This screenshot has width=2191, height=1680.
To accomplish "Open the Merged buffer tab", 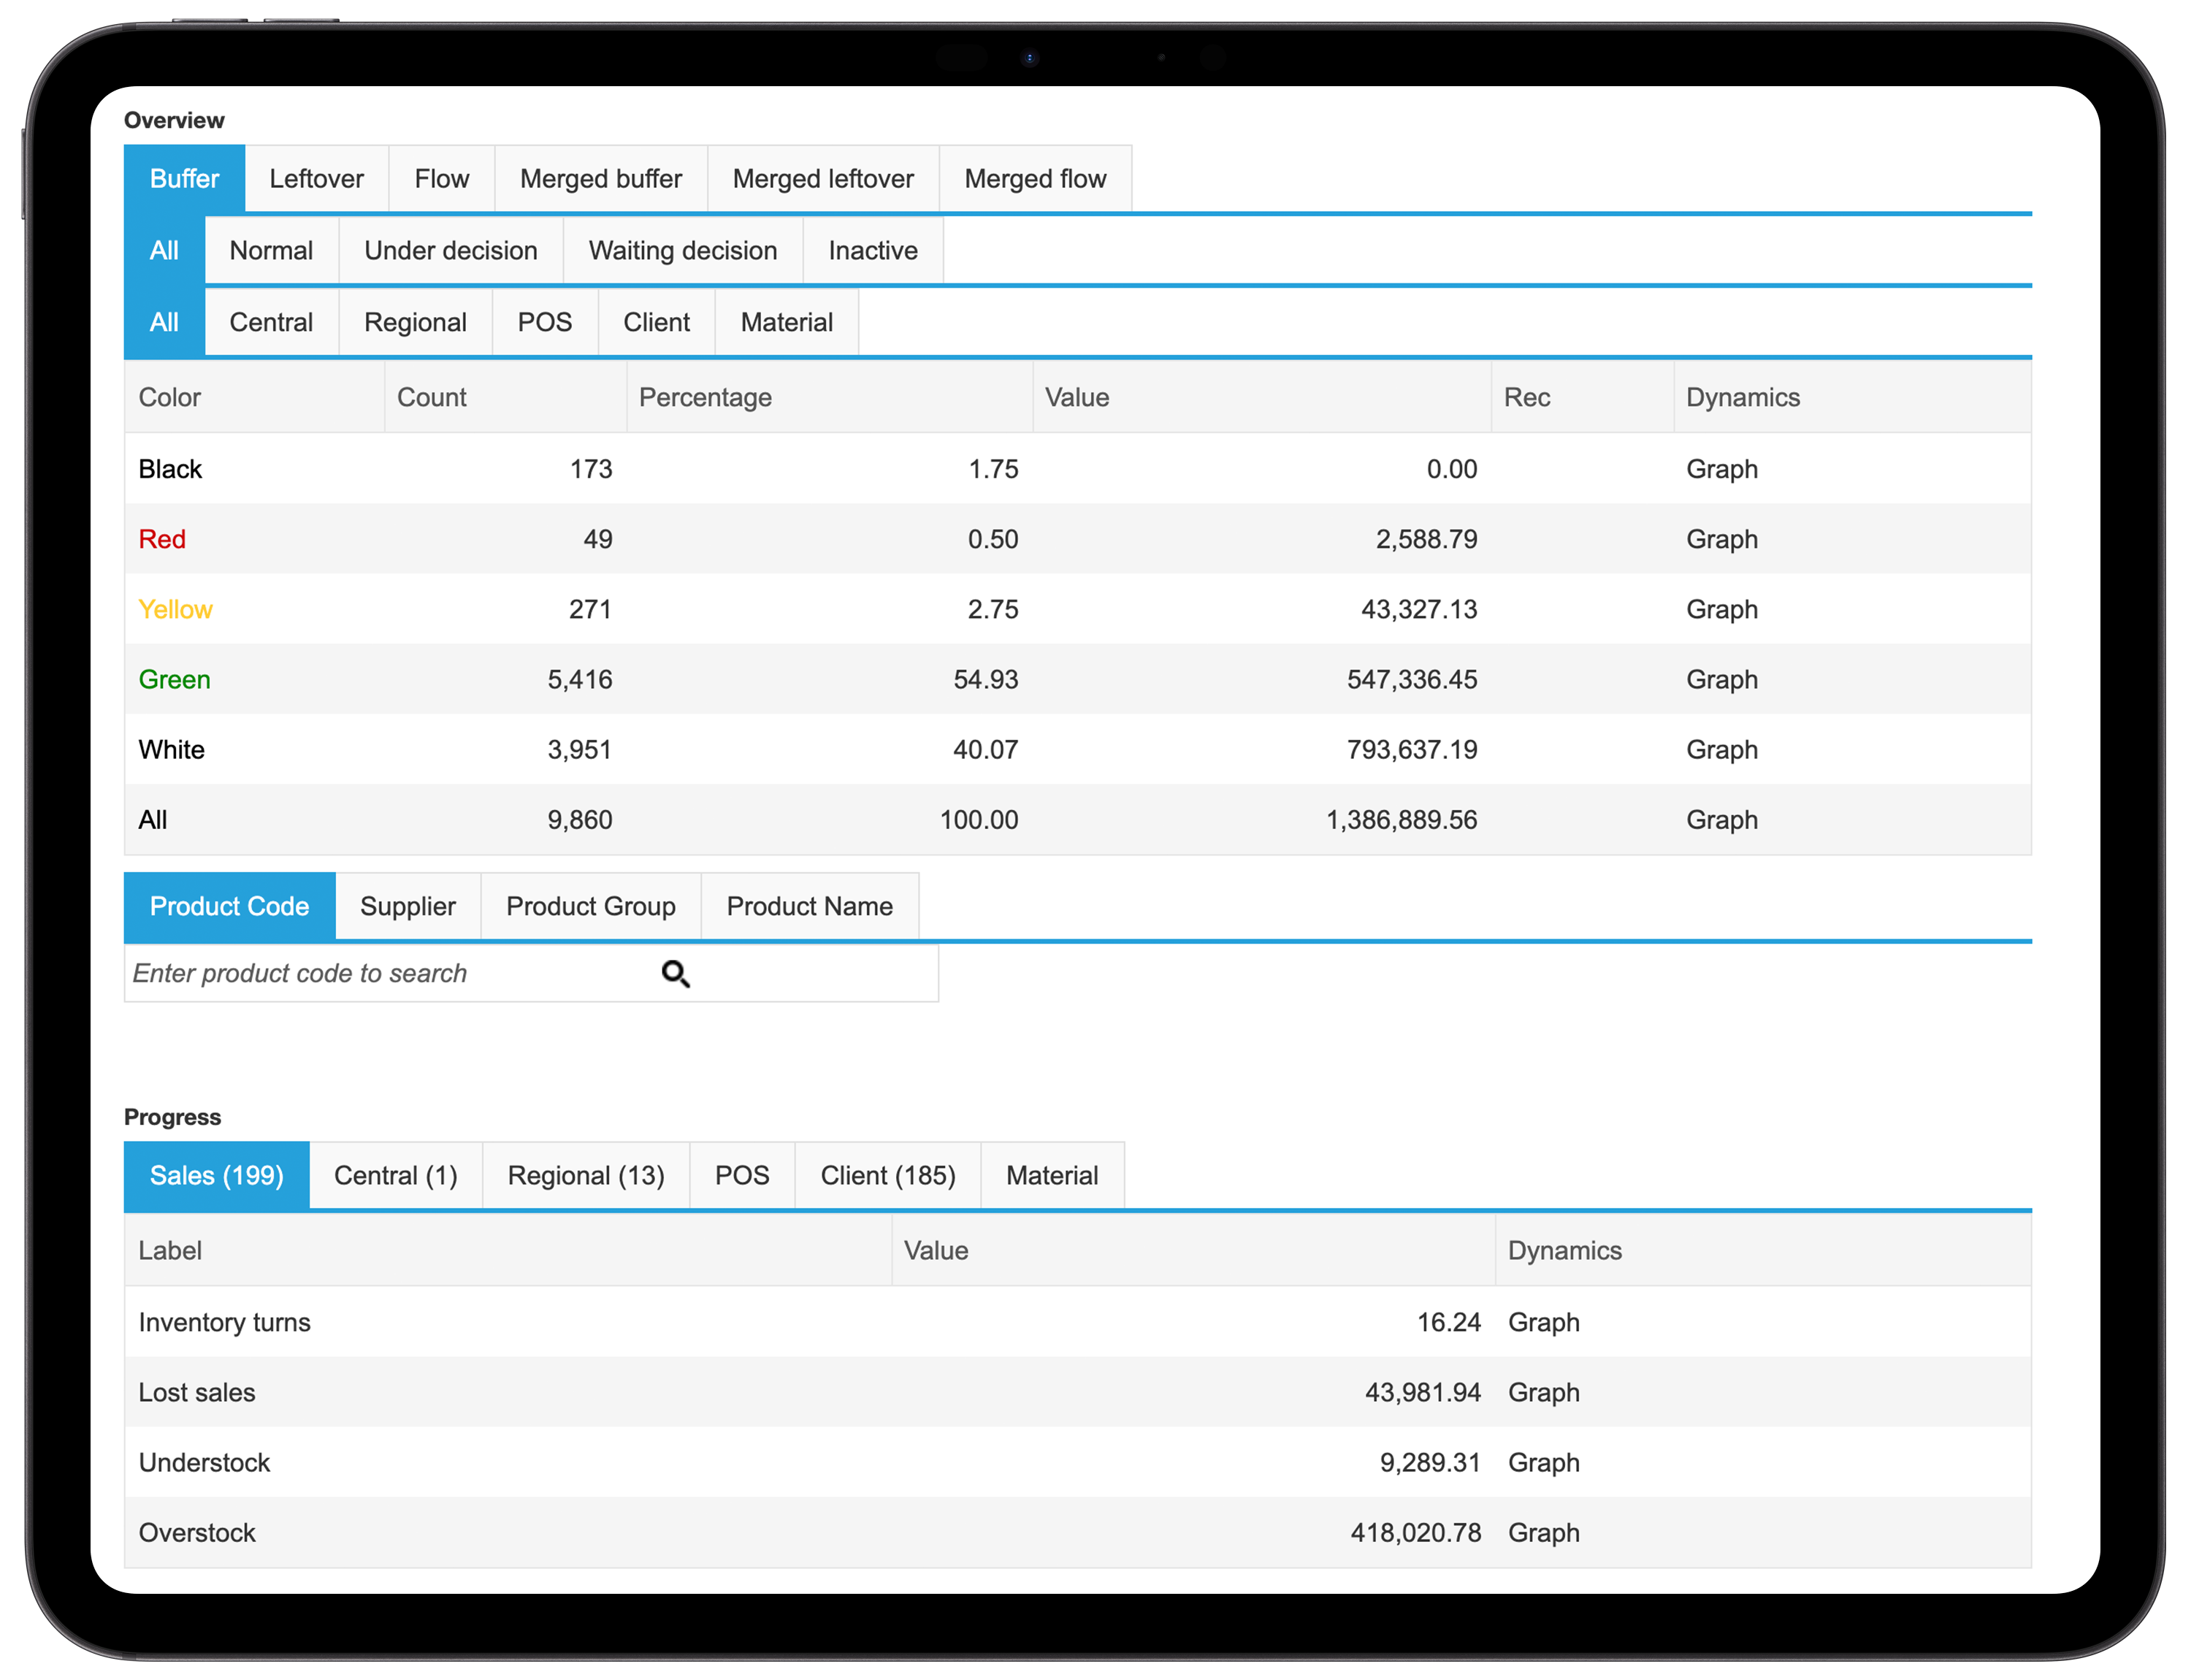I will click(600, 178).
